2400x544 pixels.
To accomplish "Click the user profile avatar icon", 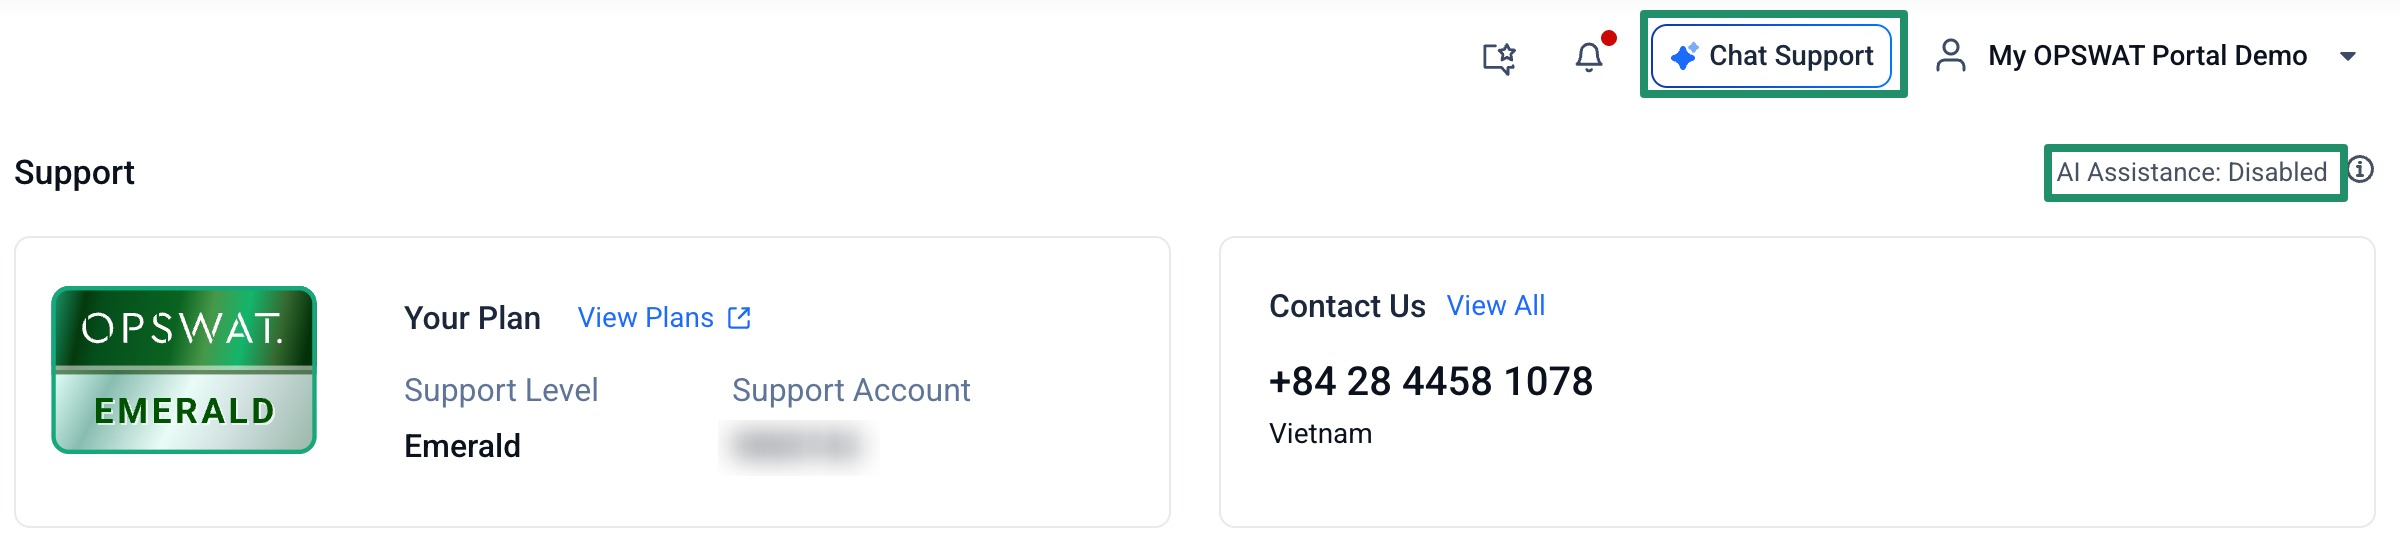I will [1950, 56].
